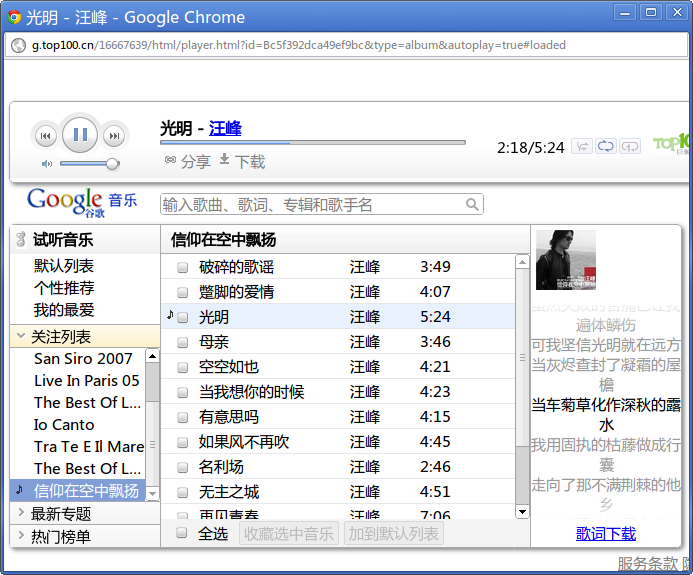Pause the playing song
The width and height of the screenshot is (693, 575).
pyautogui.click(x=80, y=134)
